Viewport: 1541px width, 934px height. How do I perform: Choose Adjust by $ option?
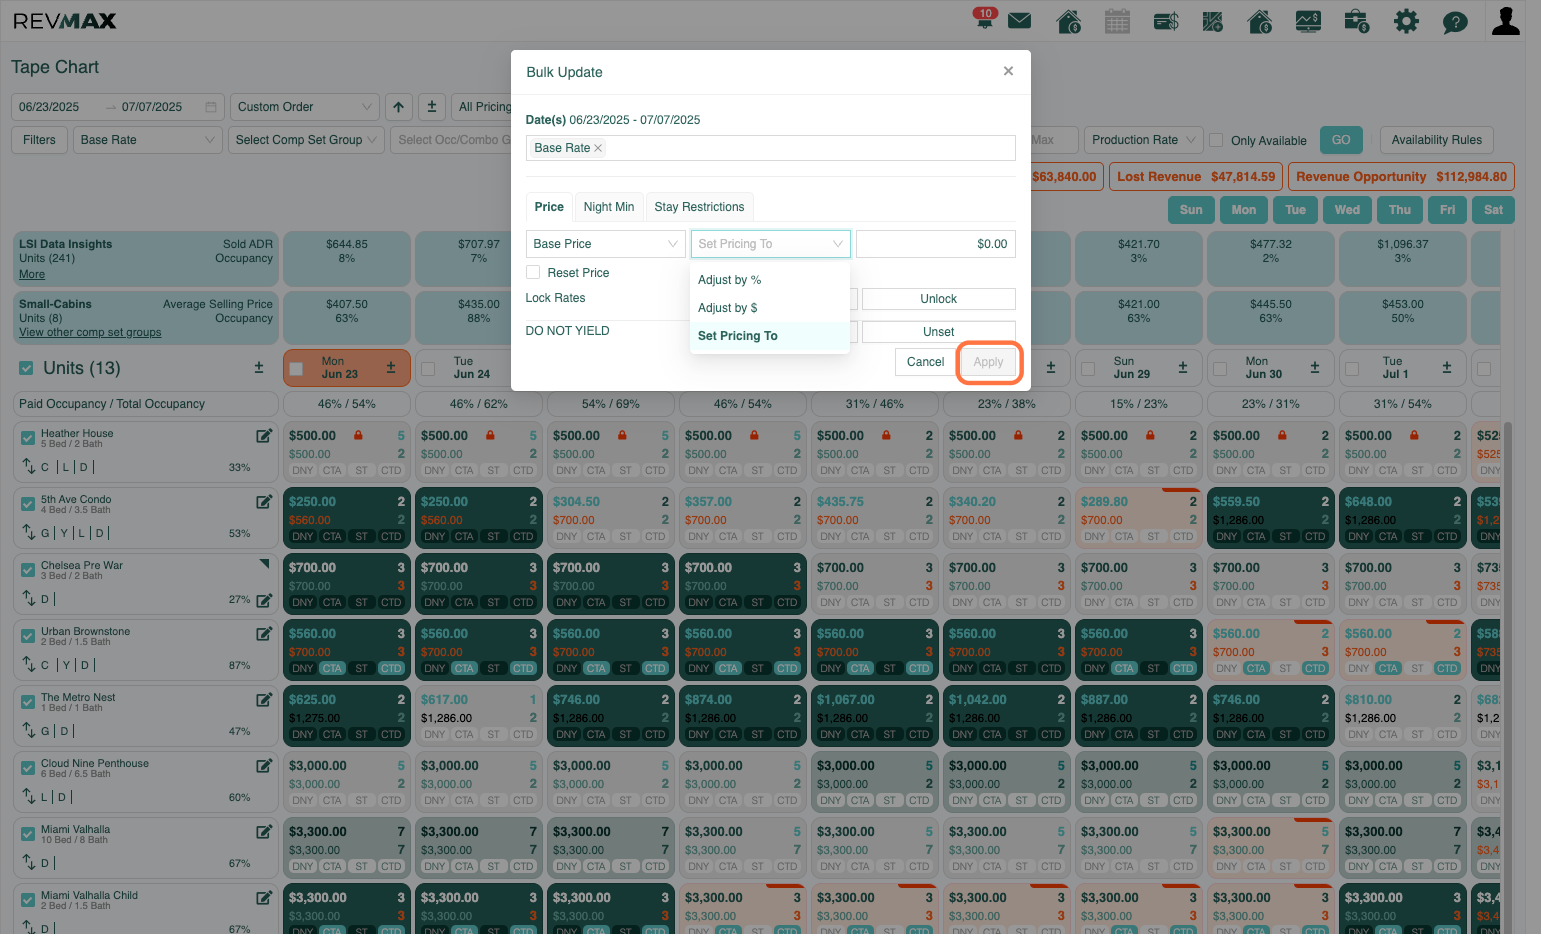coord(769,308)
